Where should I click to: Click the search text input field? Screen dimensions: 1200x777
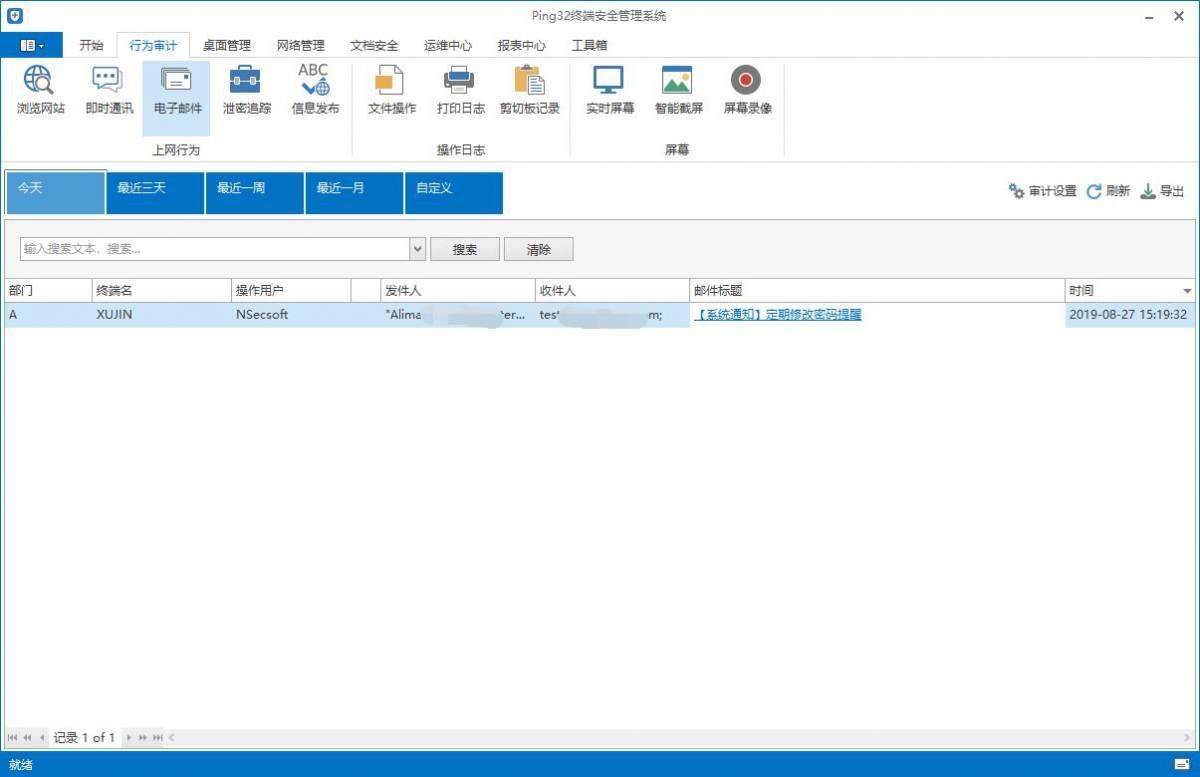(x=215, y=249)
